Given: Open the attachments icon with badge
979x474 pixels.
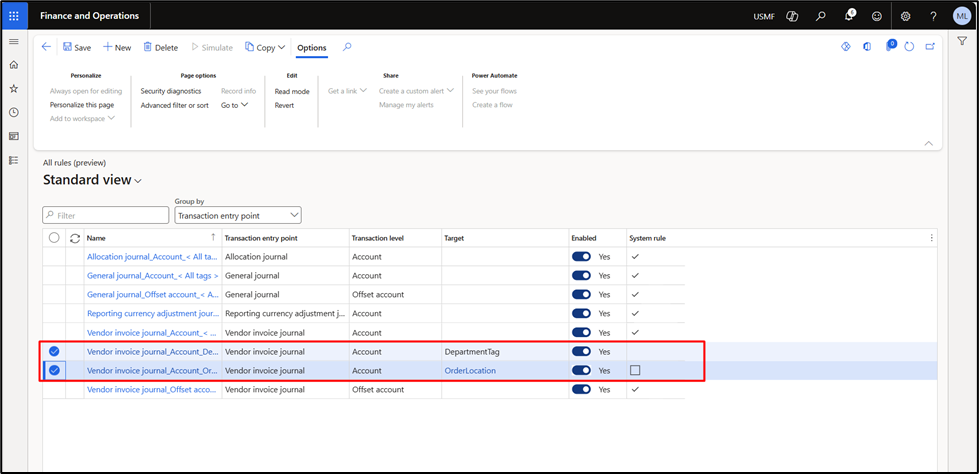Looking at the screenshot, I should 891,46.
